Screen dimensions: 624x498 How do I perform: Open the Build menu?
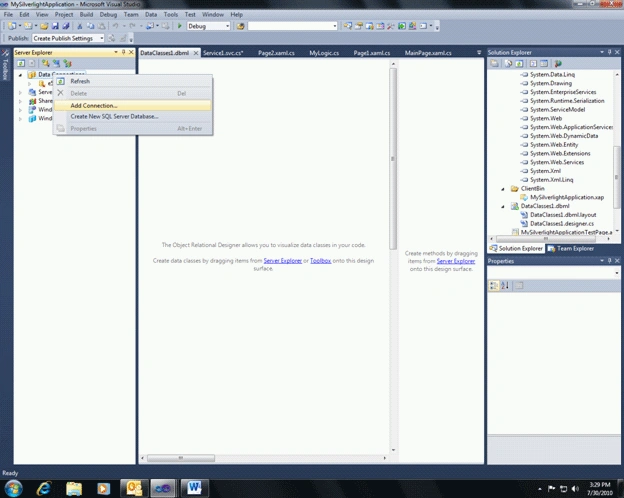(86, 14)
